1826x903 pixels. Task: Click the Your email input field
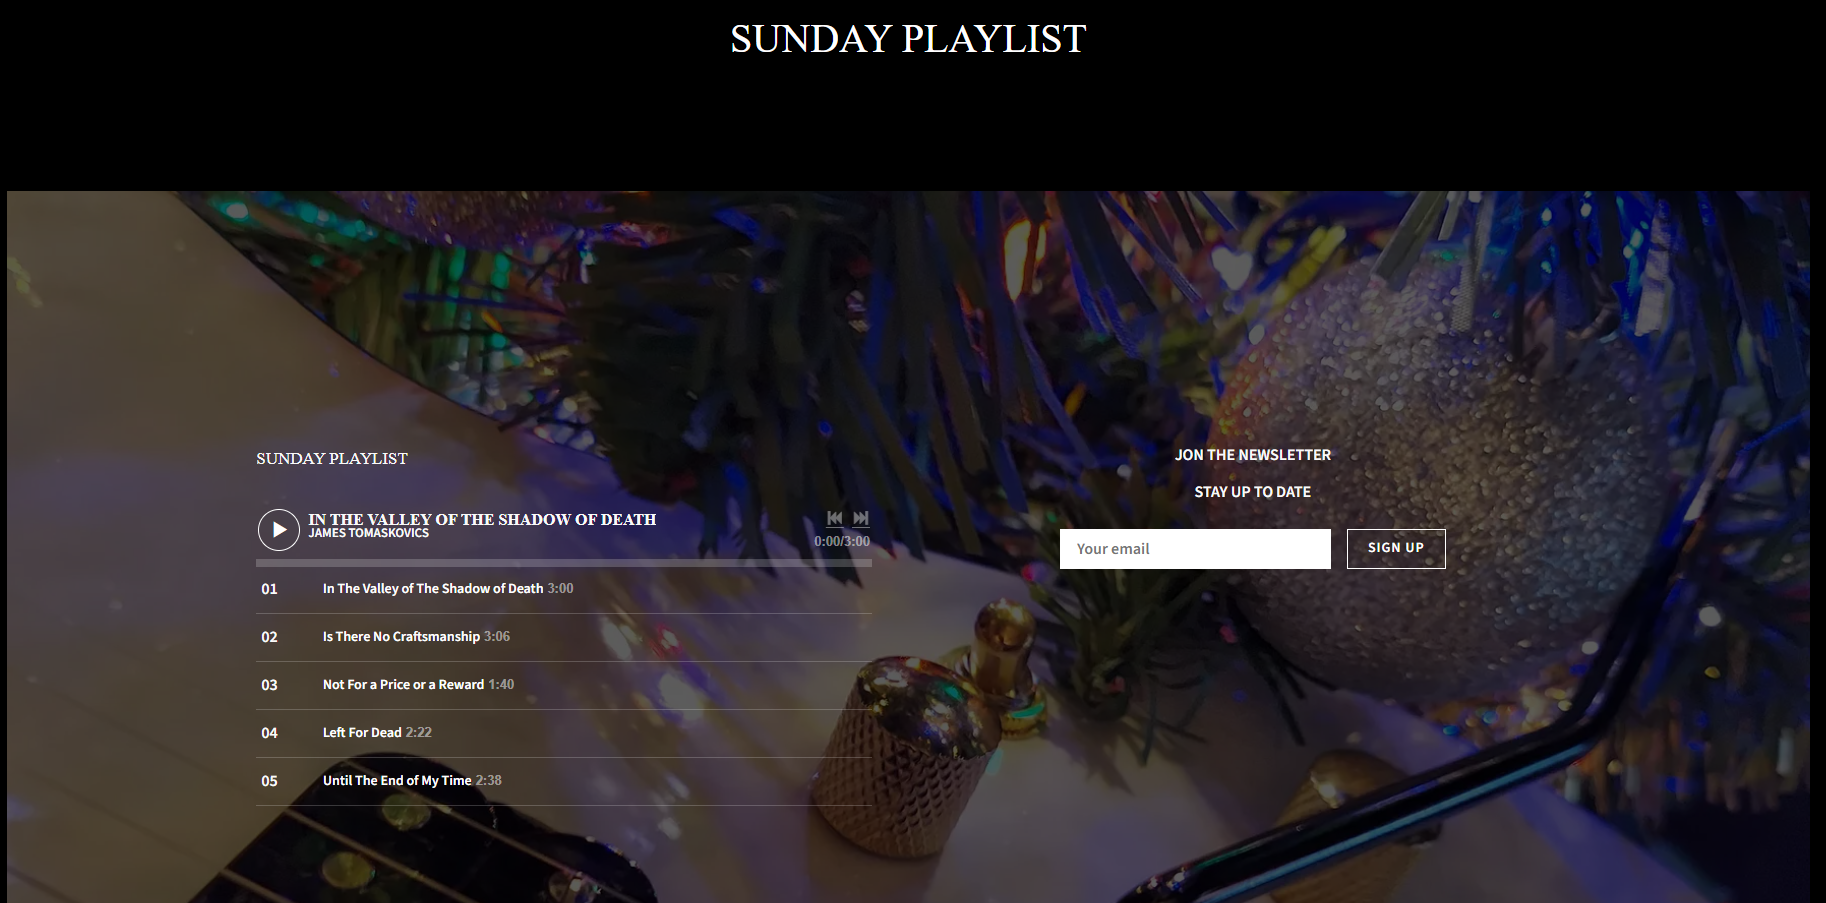pos(1195,549)
